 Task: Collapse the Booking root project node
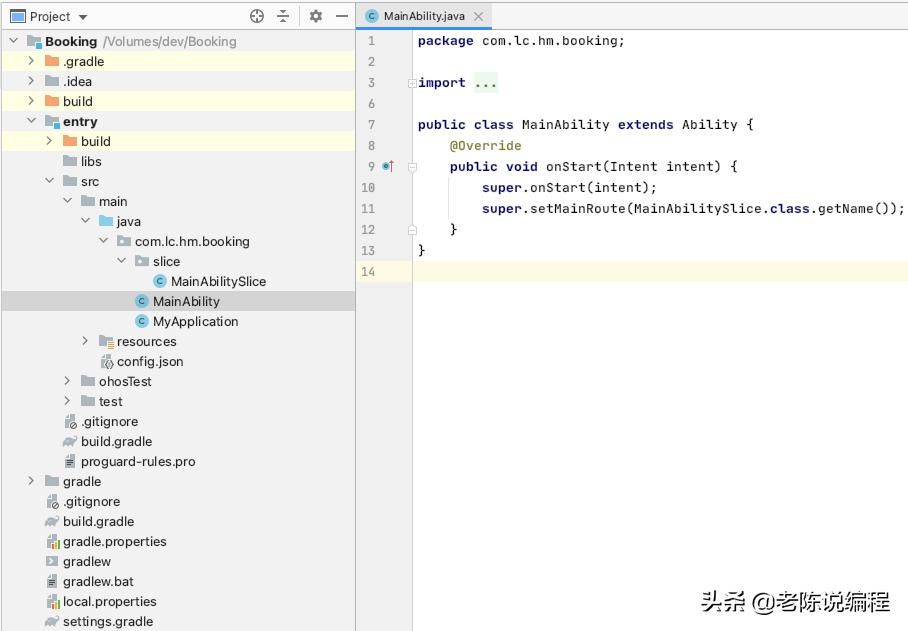[14, 41]
